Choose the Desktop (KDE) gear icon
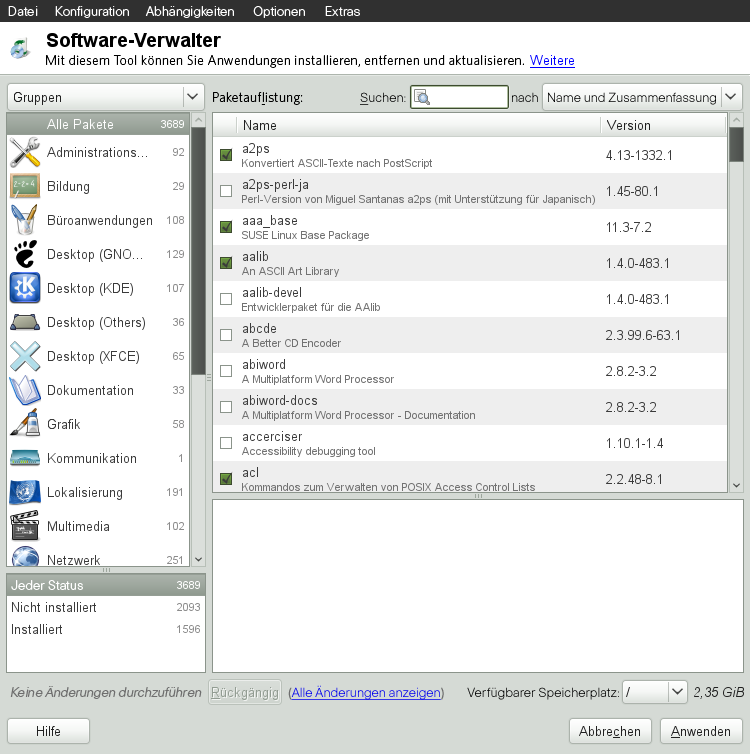 [24, 288]
